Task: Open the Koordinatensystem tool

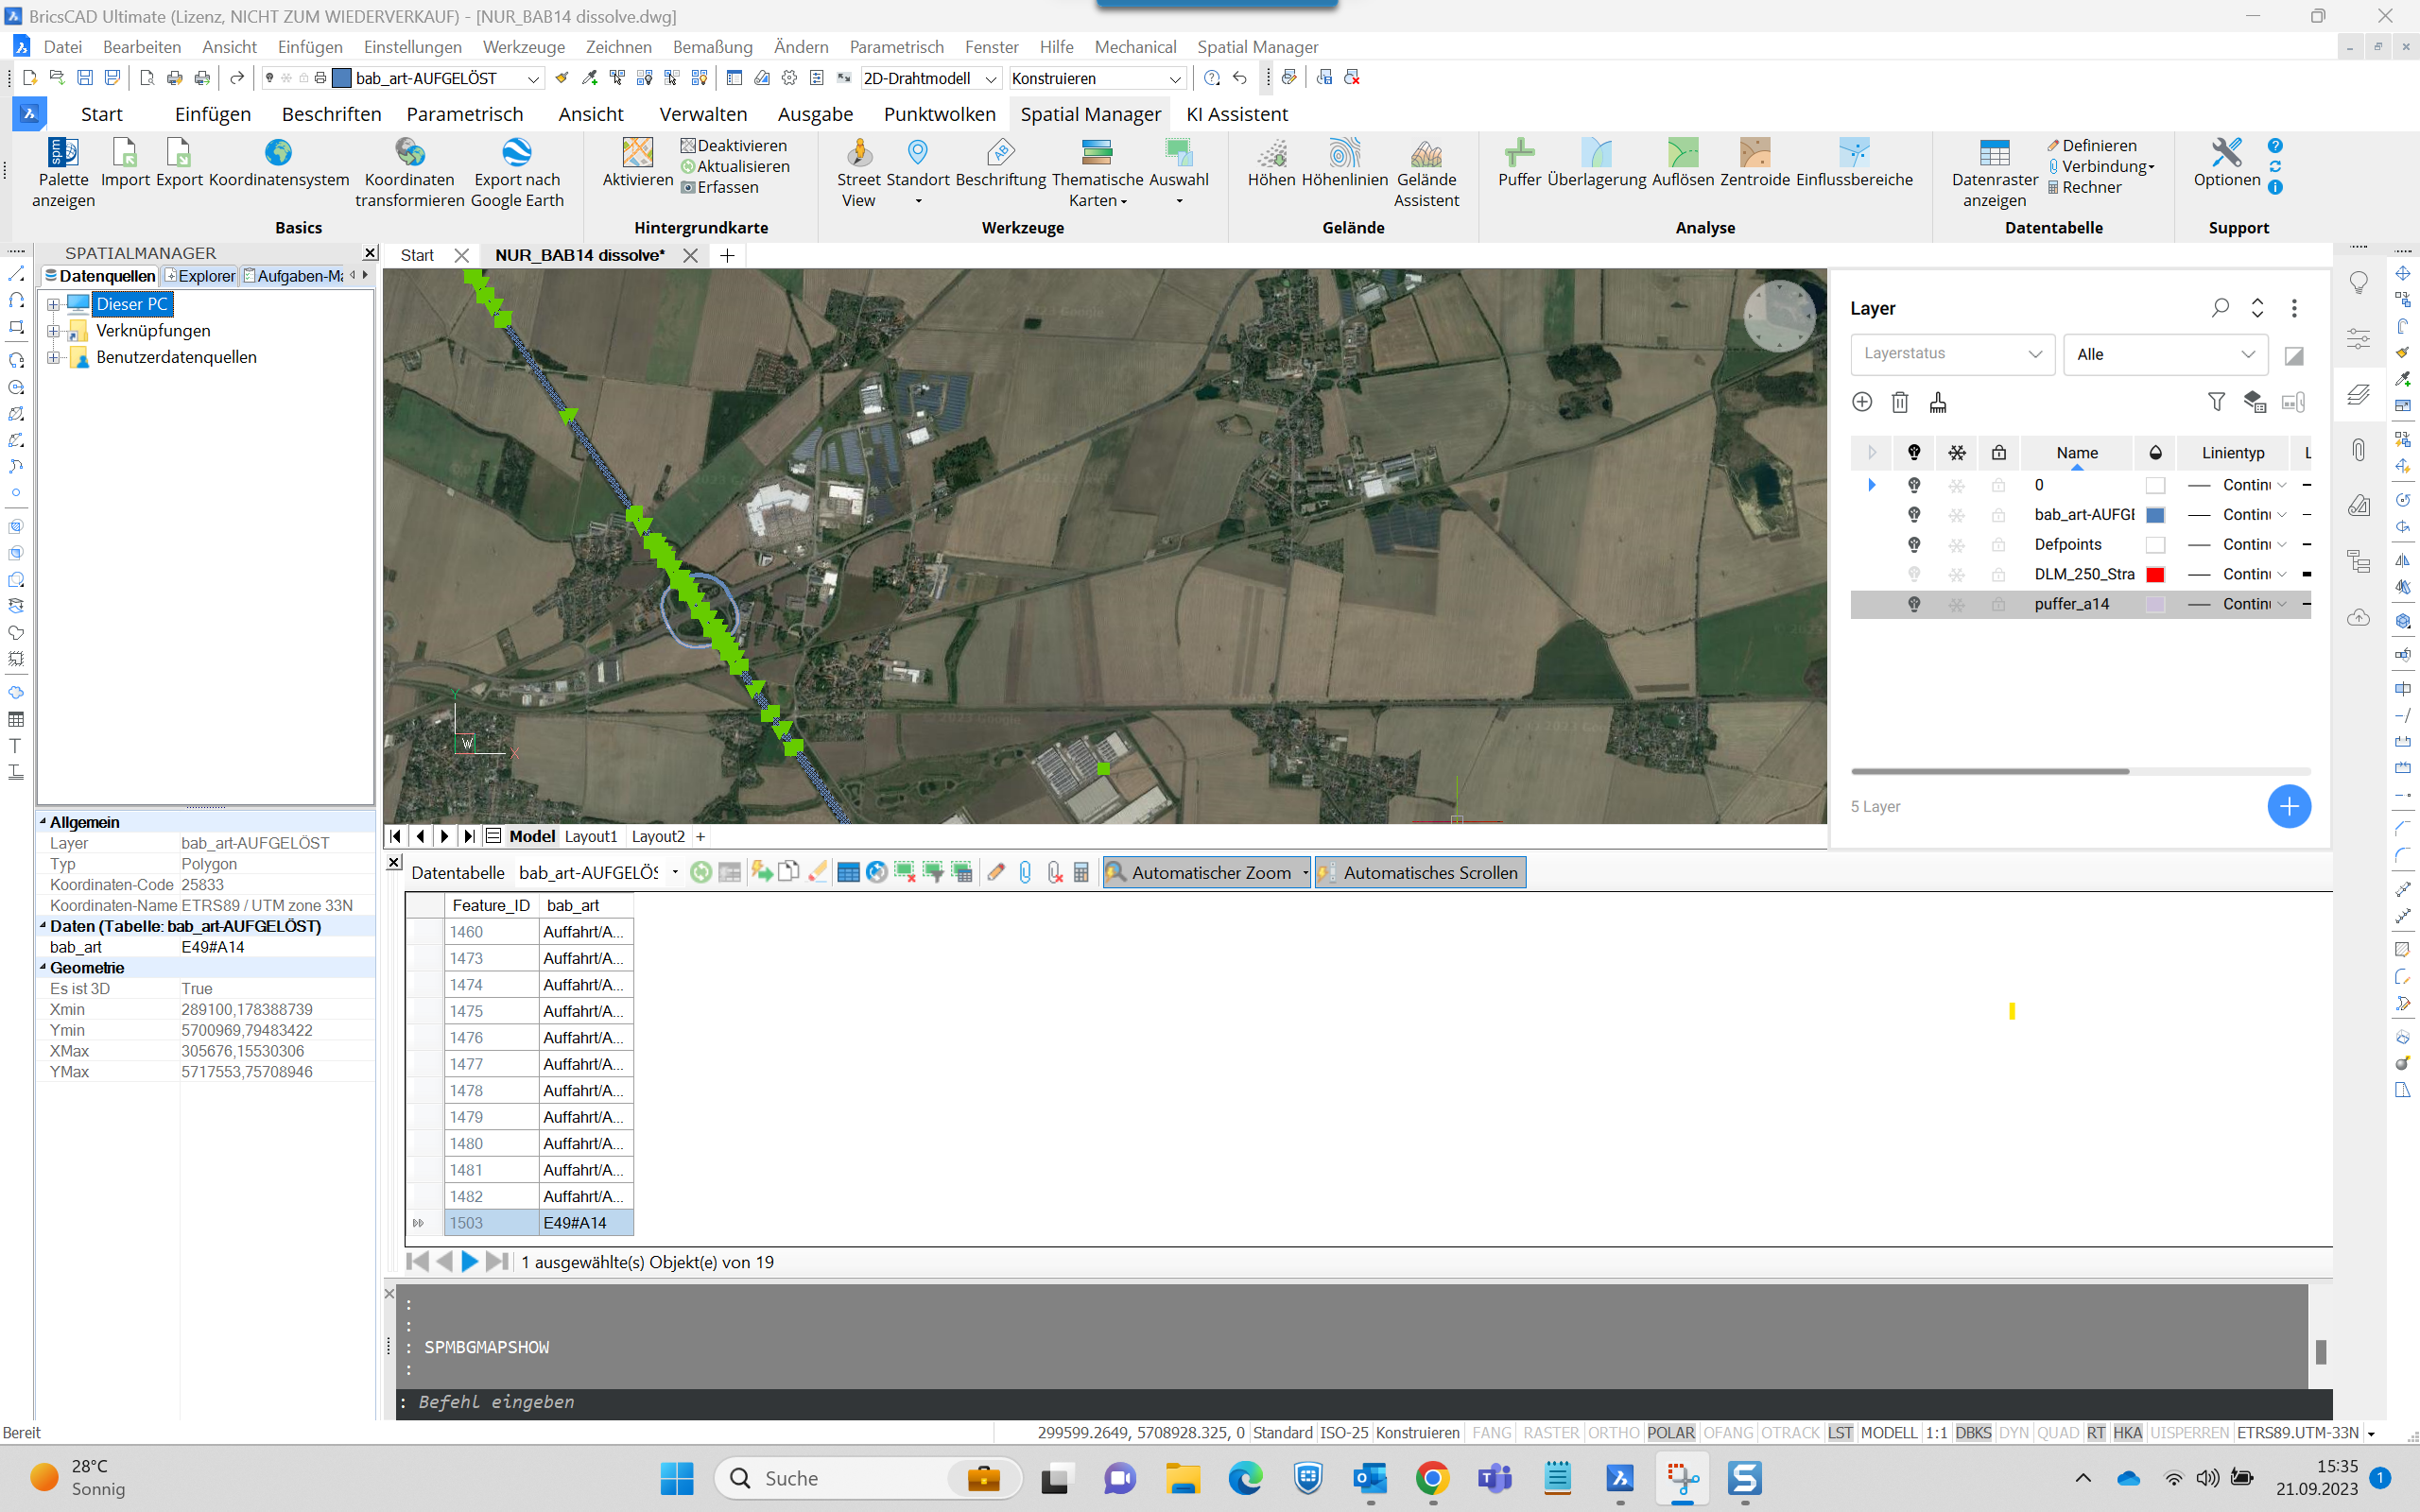Action: [x=278, y=154]
